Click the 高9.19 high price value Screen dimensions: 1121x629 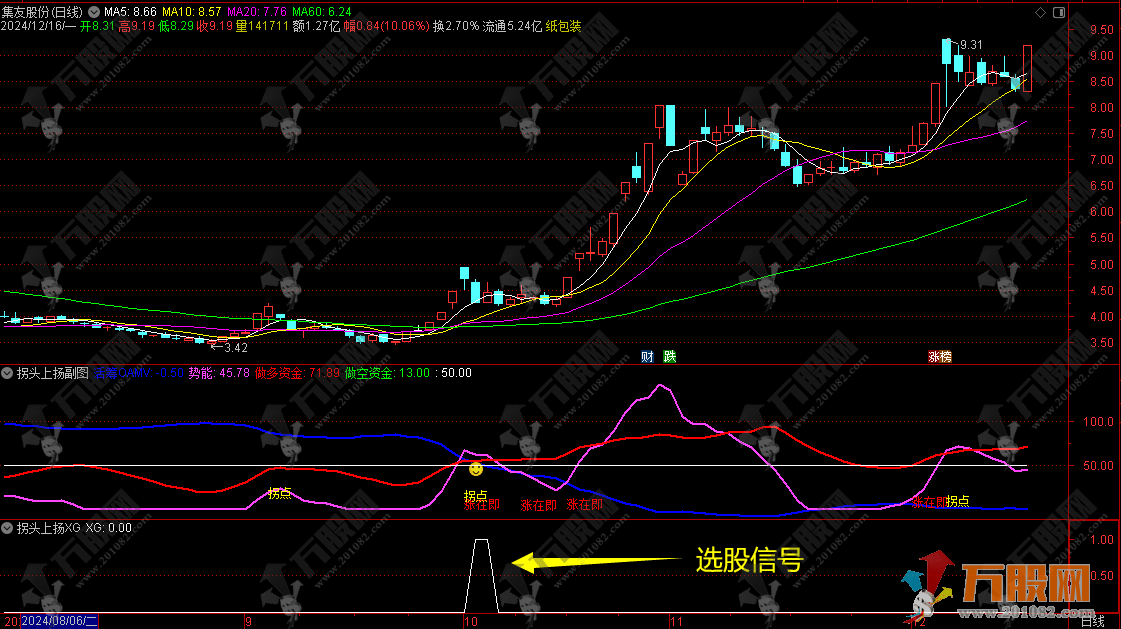pos(137,26)
